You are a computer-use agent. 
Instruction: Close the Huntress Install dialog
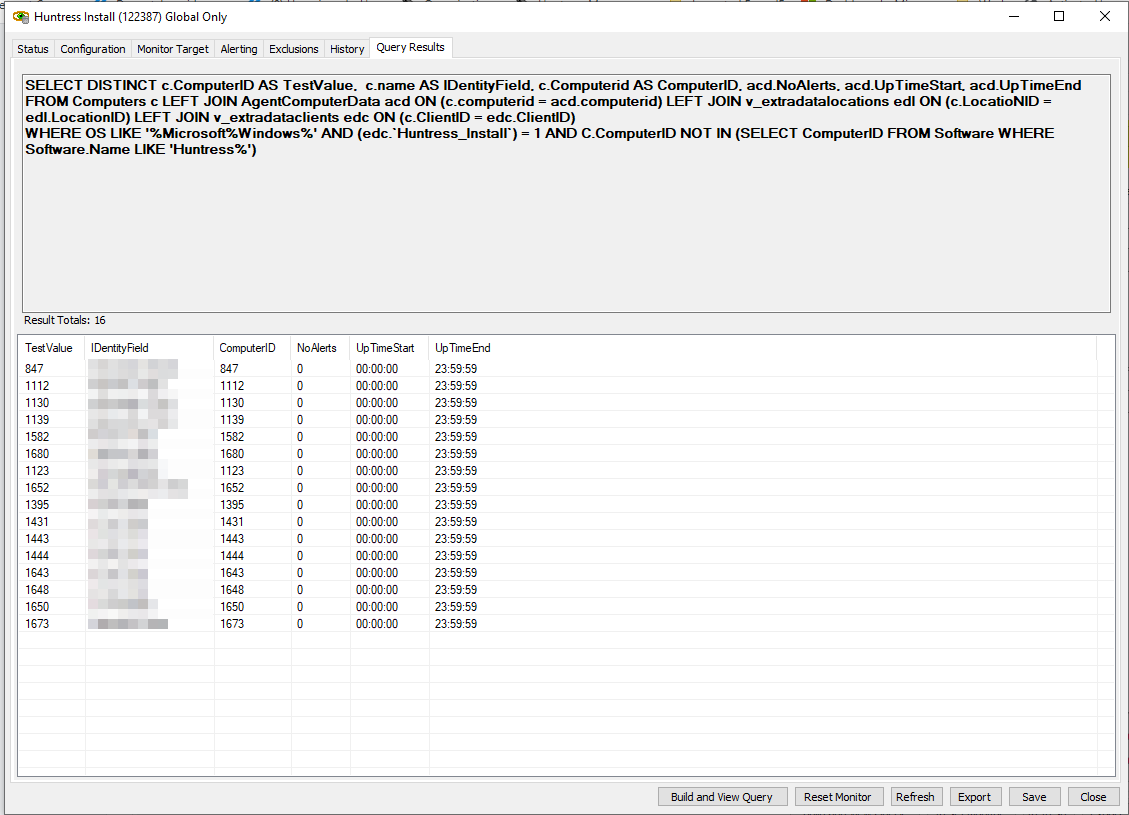(x=1093, y=796)
